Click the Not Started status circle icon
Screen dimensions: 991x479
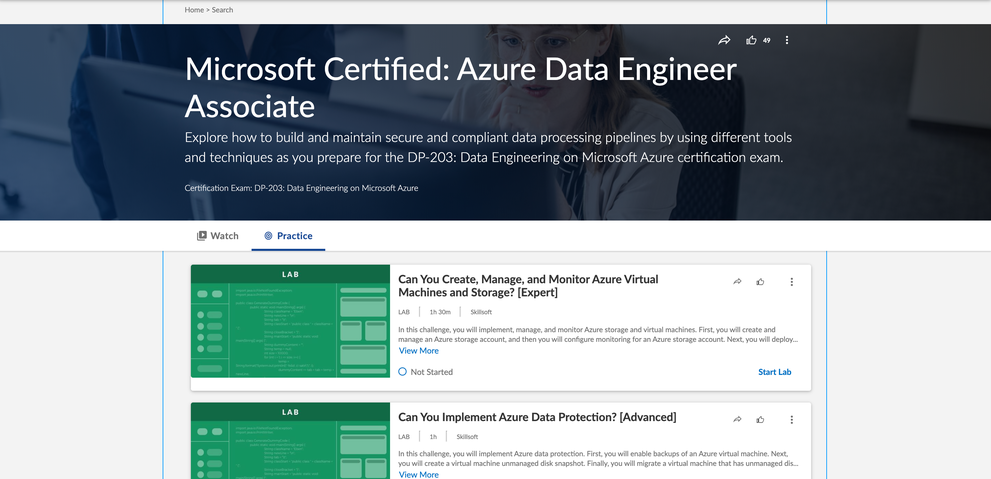[x=403, y=372]
